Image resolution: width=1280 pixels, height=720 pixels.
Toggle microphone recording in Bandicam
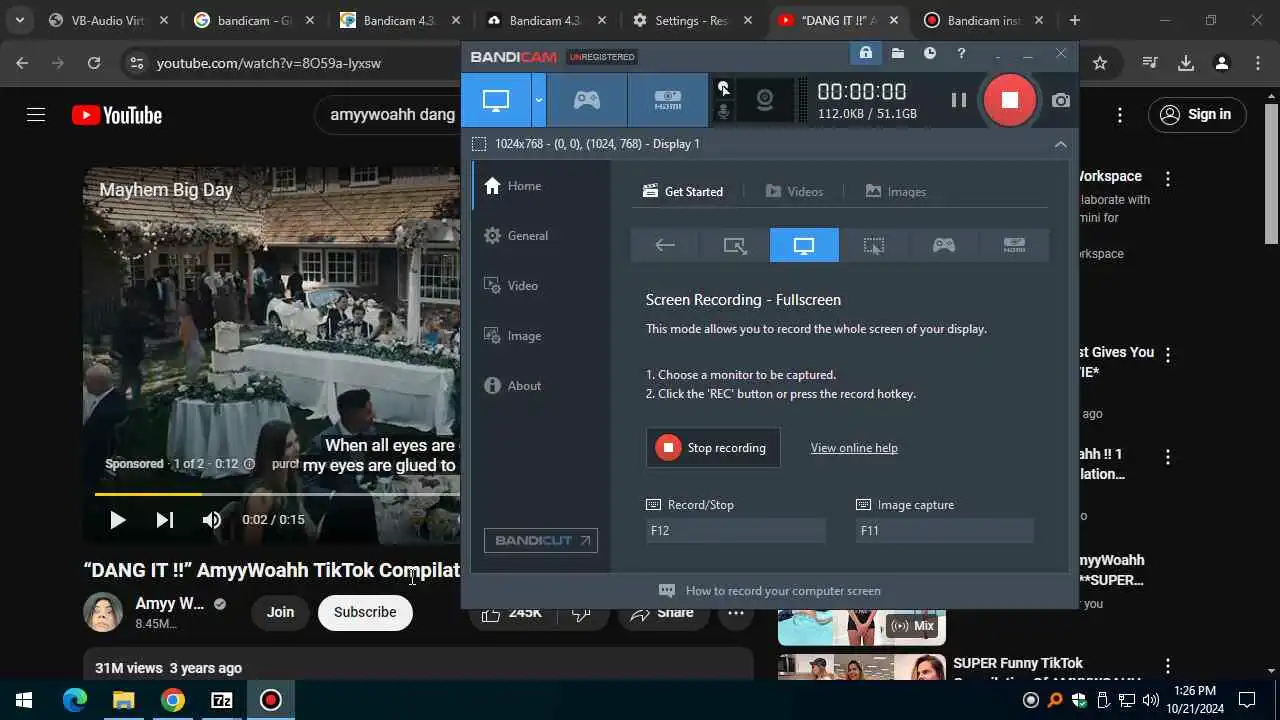(724, 112)
